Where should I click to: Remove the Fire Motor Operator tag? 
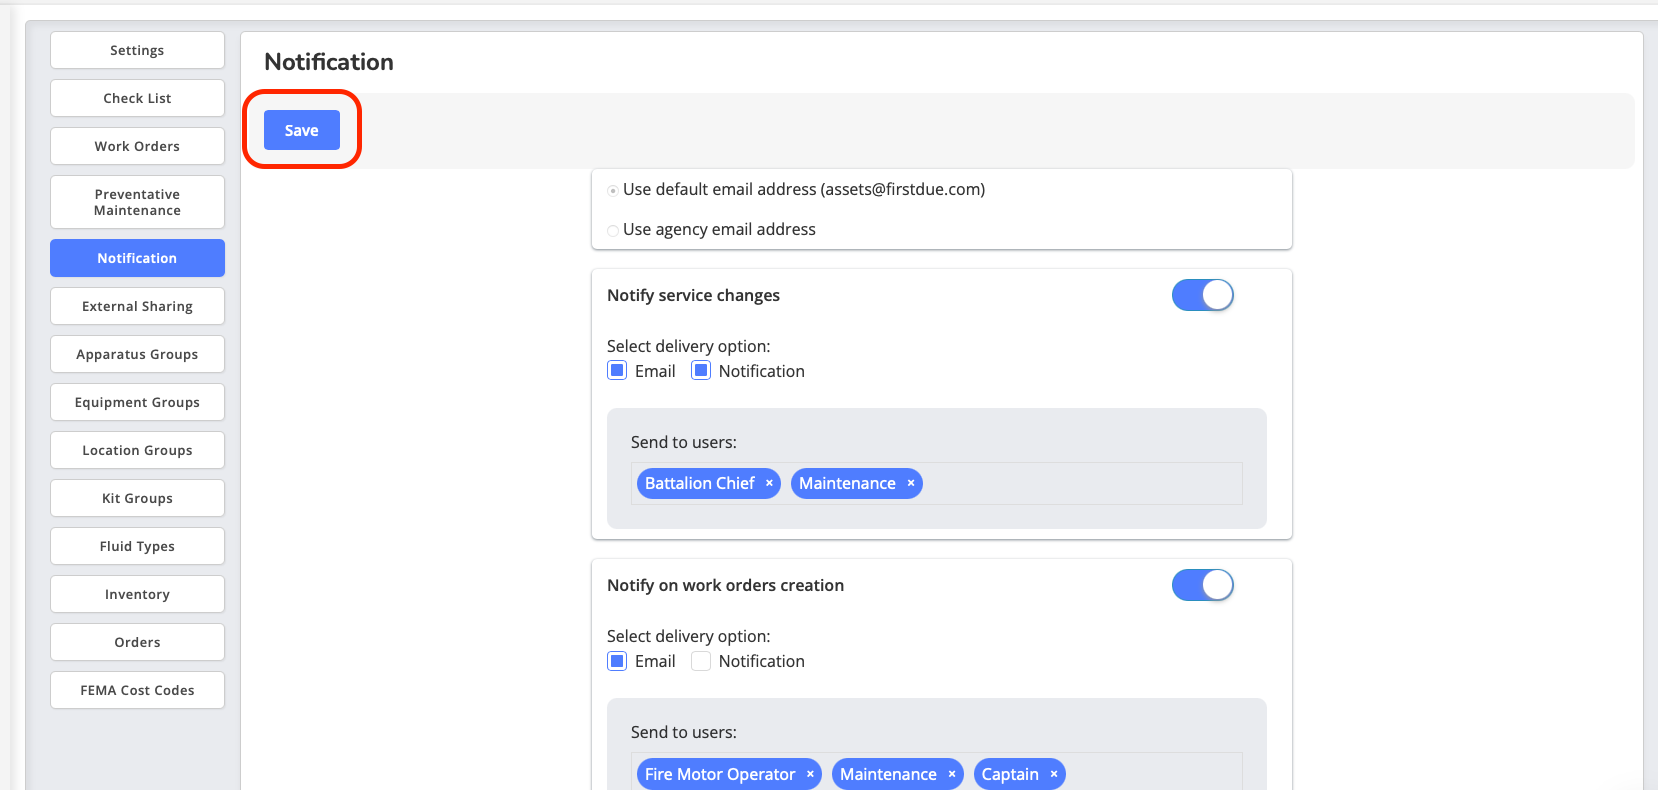(810, 774)
